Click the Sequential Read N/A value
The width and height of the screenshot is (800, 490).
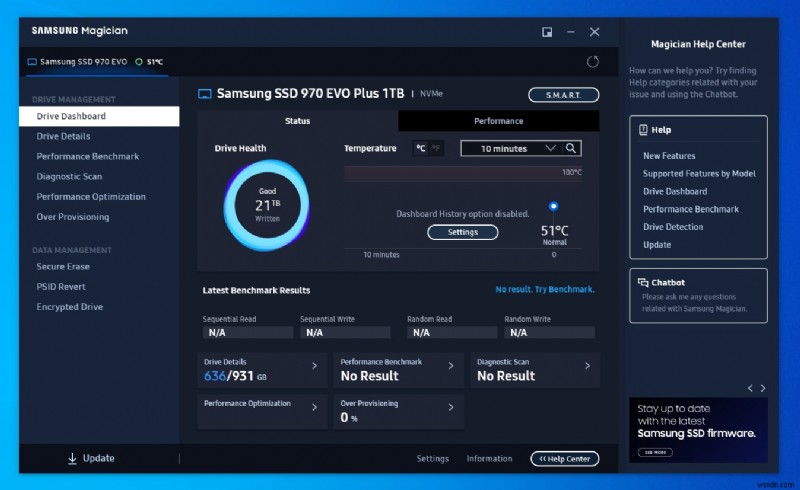[248, 333]
